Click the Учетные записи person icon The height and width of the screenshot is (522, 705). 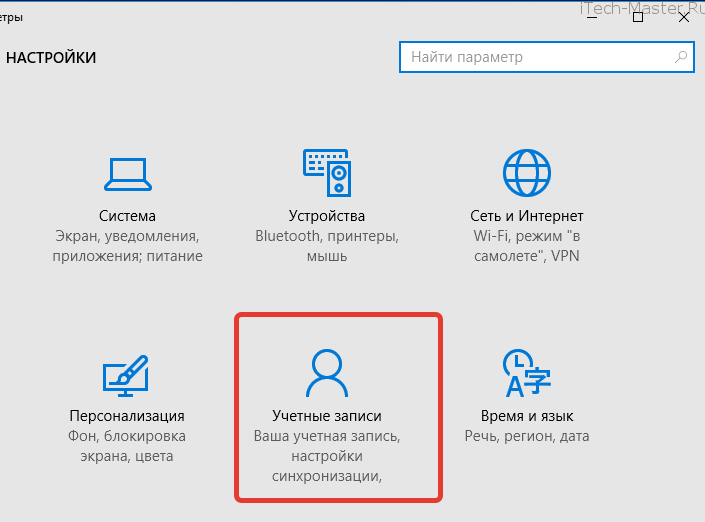pyautogui.click(x=326, y=374)
